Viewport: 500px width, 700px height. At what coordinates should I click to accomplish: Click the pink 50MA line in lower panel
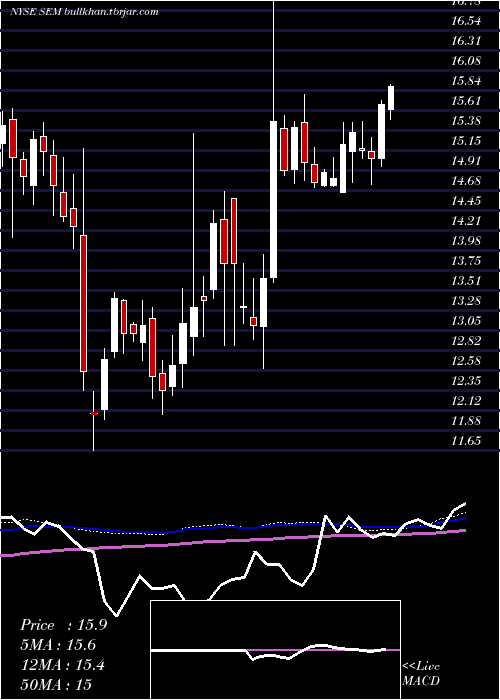[233, 540]
